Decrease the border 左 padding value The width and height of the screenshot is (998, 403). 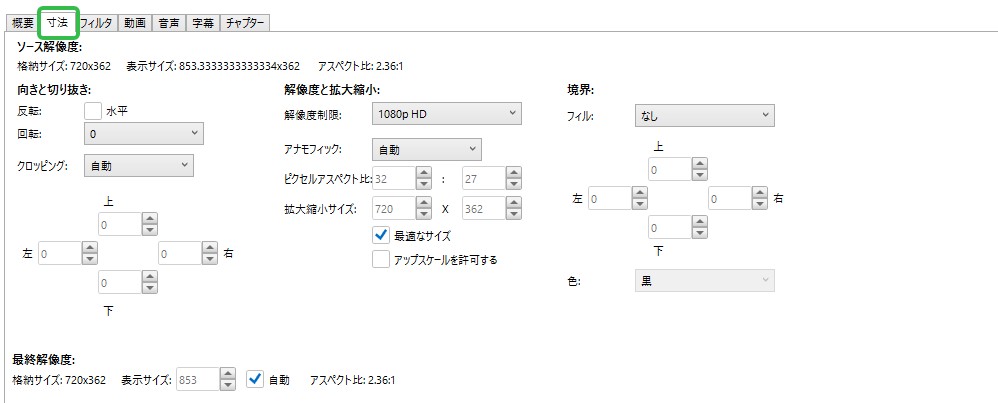click(x=640, y=204)
